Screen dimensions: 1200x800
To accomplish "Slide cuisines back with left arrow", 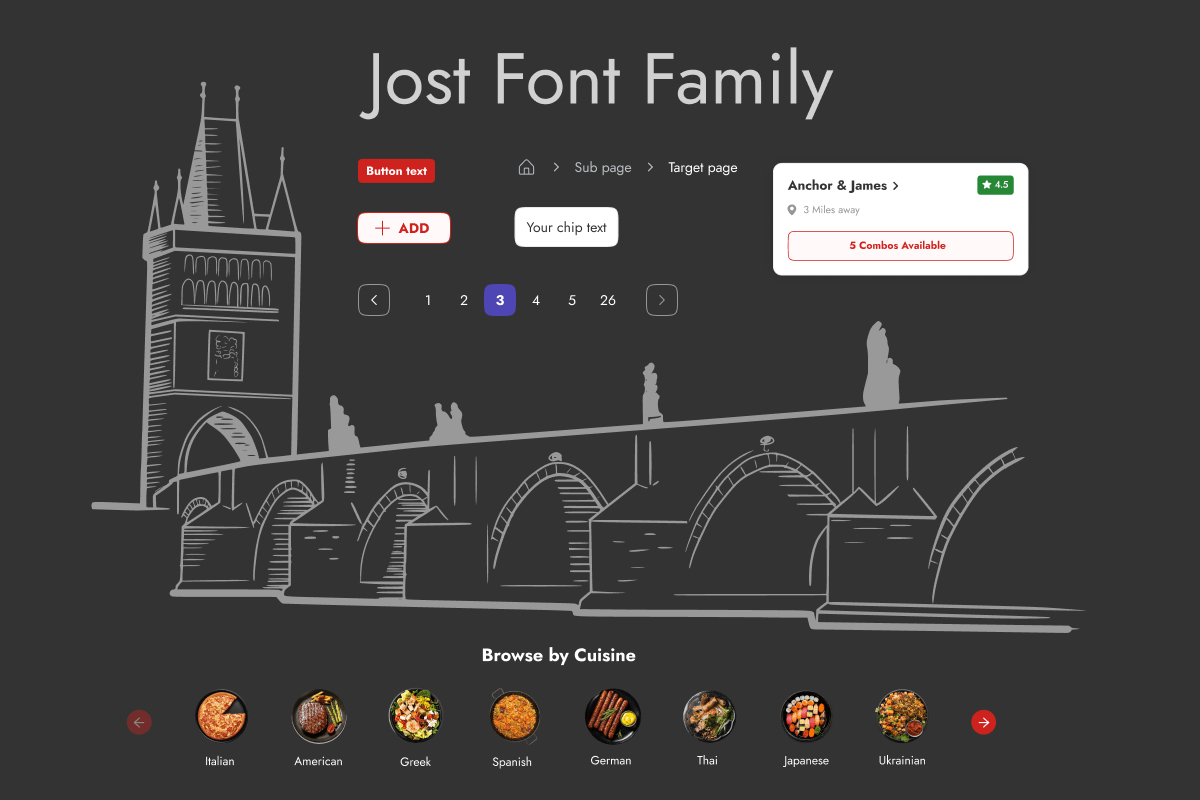I will (x=139, y=722).
